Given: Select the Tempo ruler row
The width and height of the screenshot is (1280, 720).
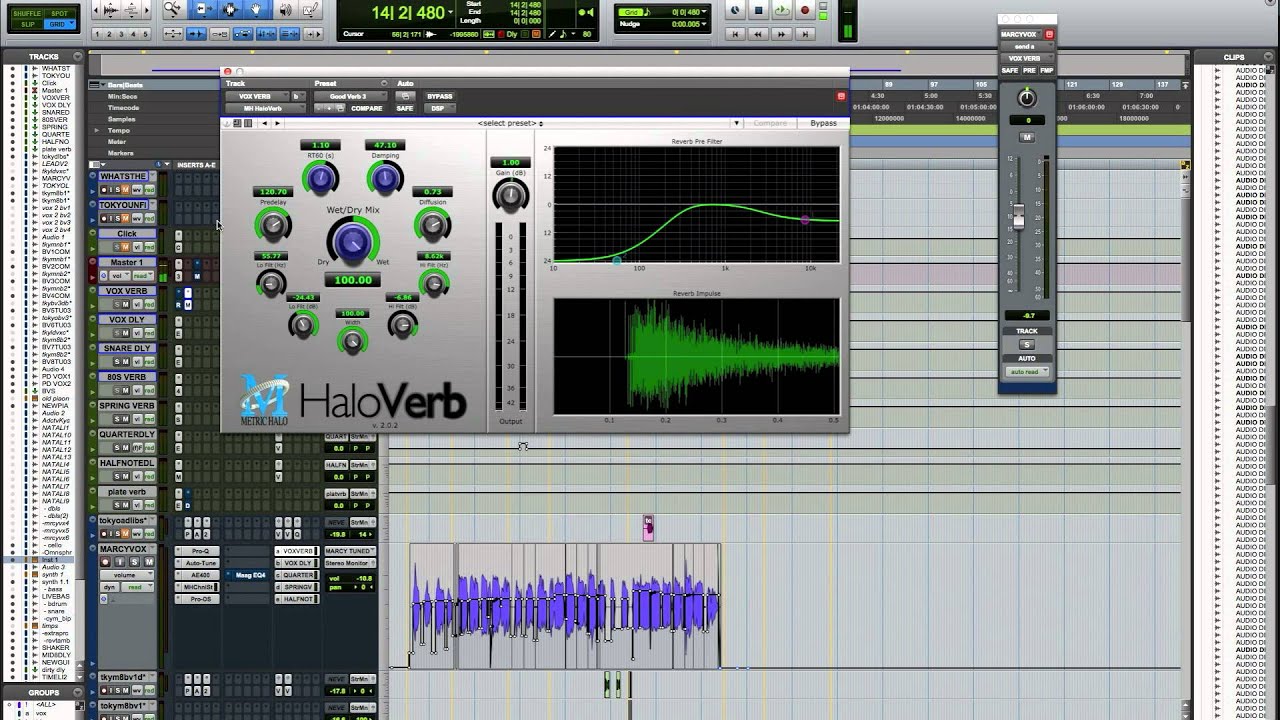Looking at the screenshot, I should pyautogui.click(x=119, y=130).
